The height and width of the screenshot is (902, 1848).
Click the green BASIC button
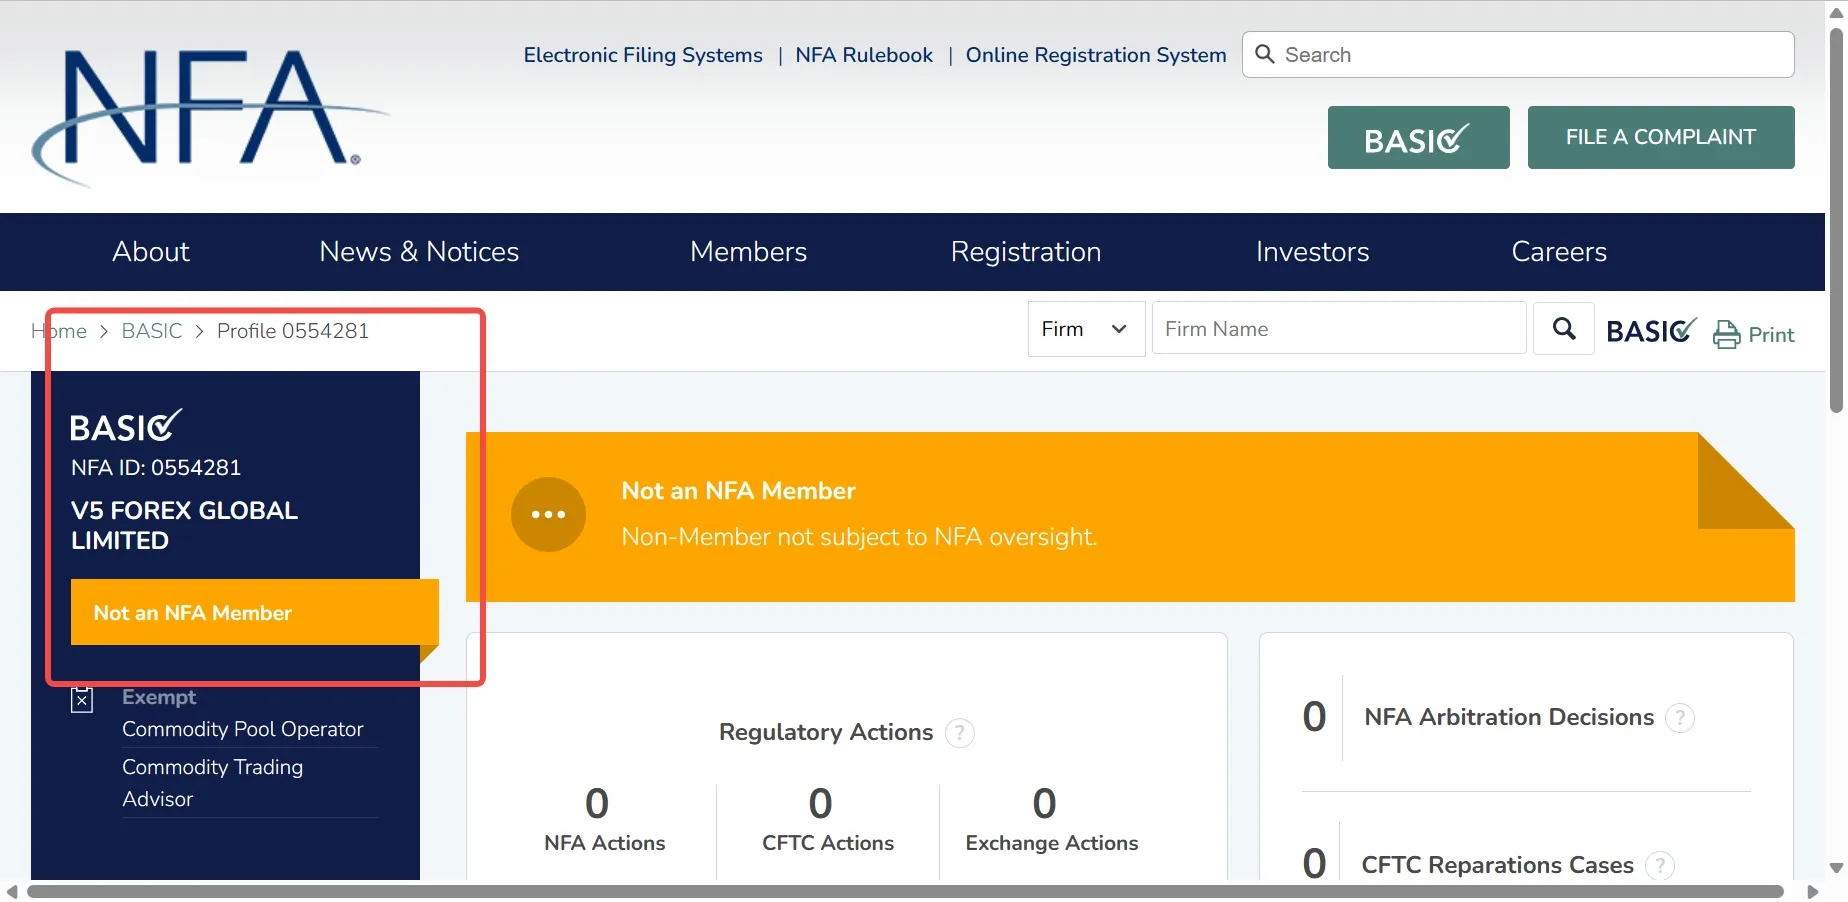point(1419,137)
